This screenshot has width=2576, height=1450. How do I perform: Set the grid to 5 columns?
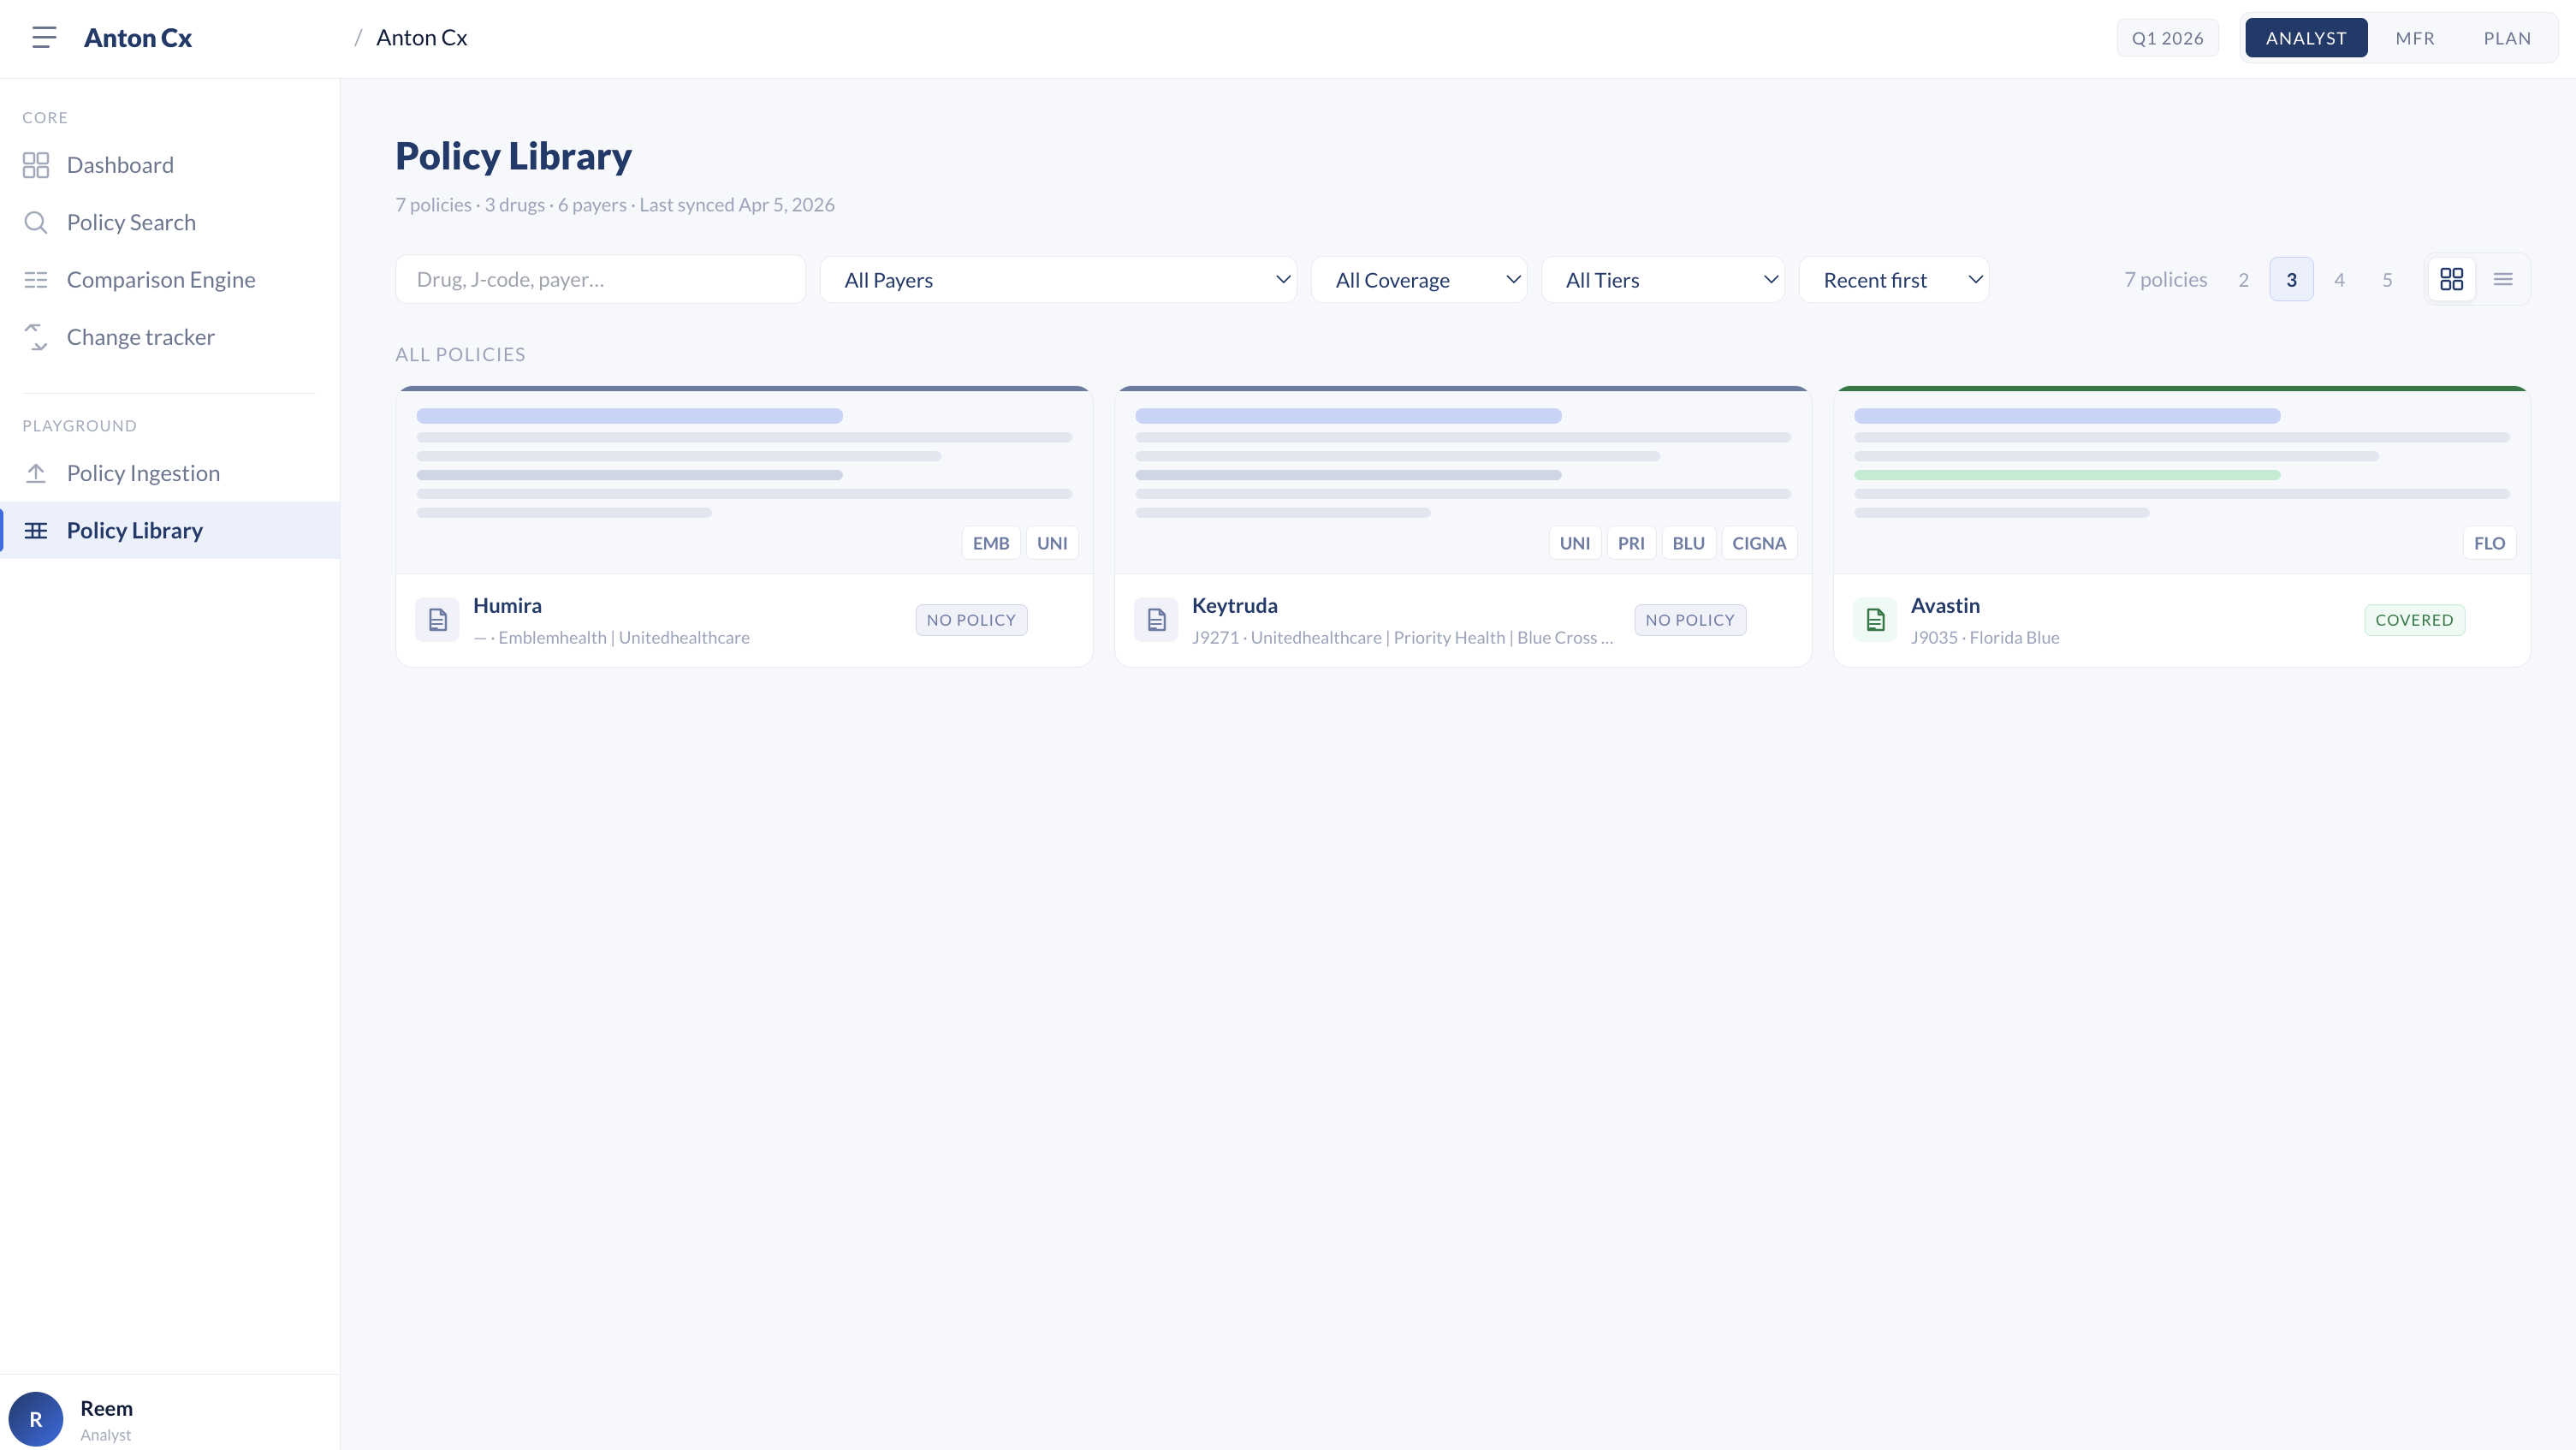pos(2387,280)
